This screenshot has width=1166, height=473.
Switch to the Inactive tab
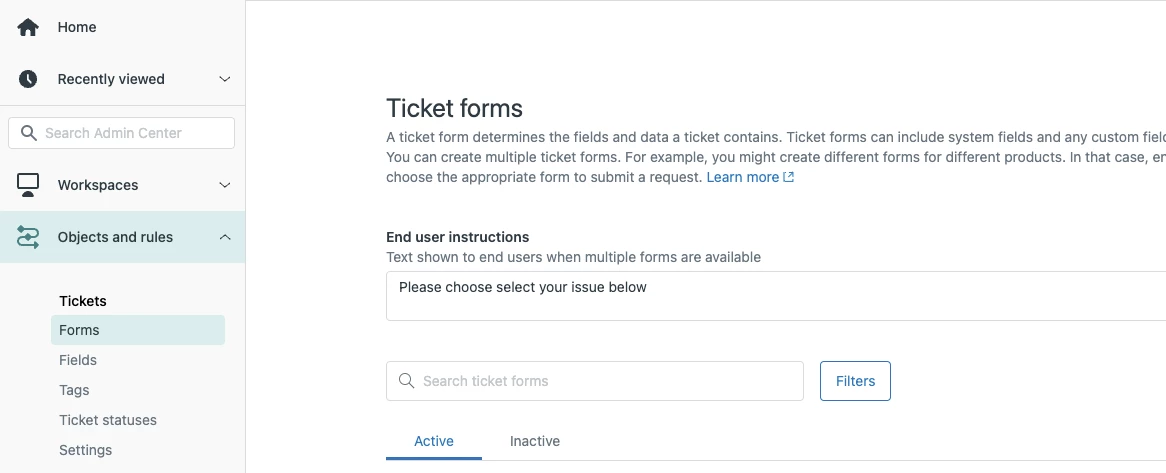(535, 441)
